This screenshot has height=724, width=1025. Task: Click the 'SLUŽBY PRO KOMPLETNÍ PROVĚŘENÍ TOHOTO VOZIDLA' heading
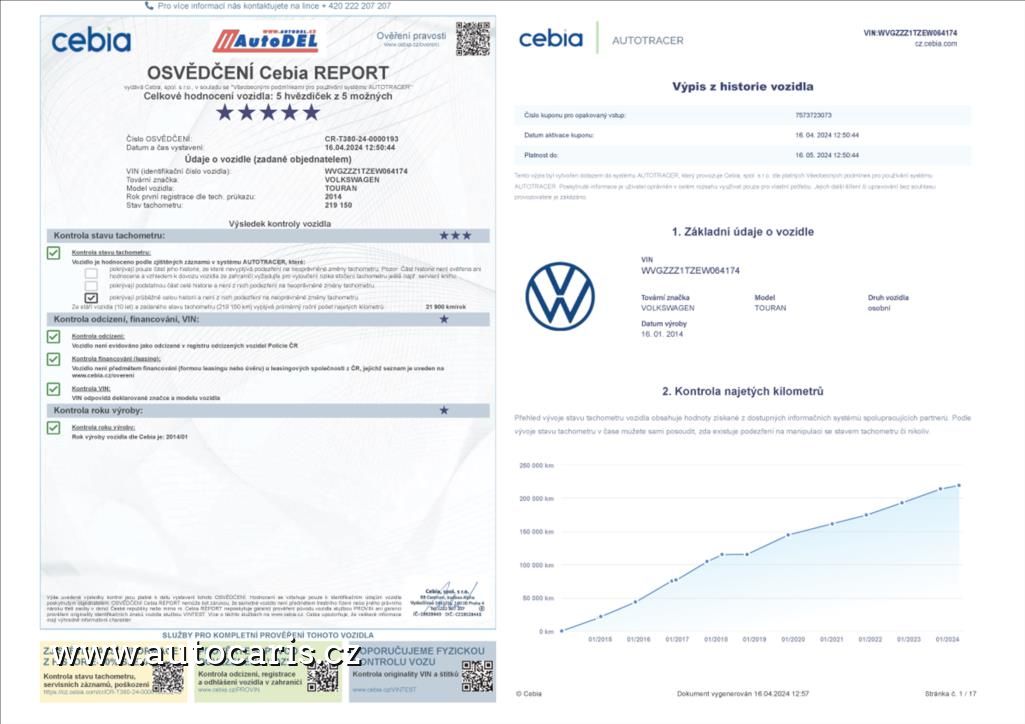(x=268, y=635)
